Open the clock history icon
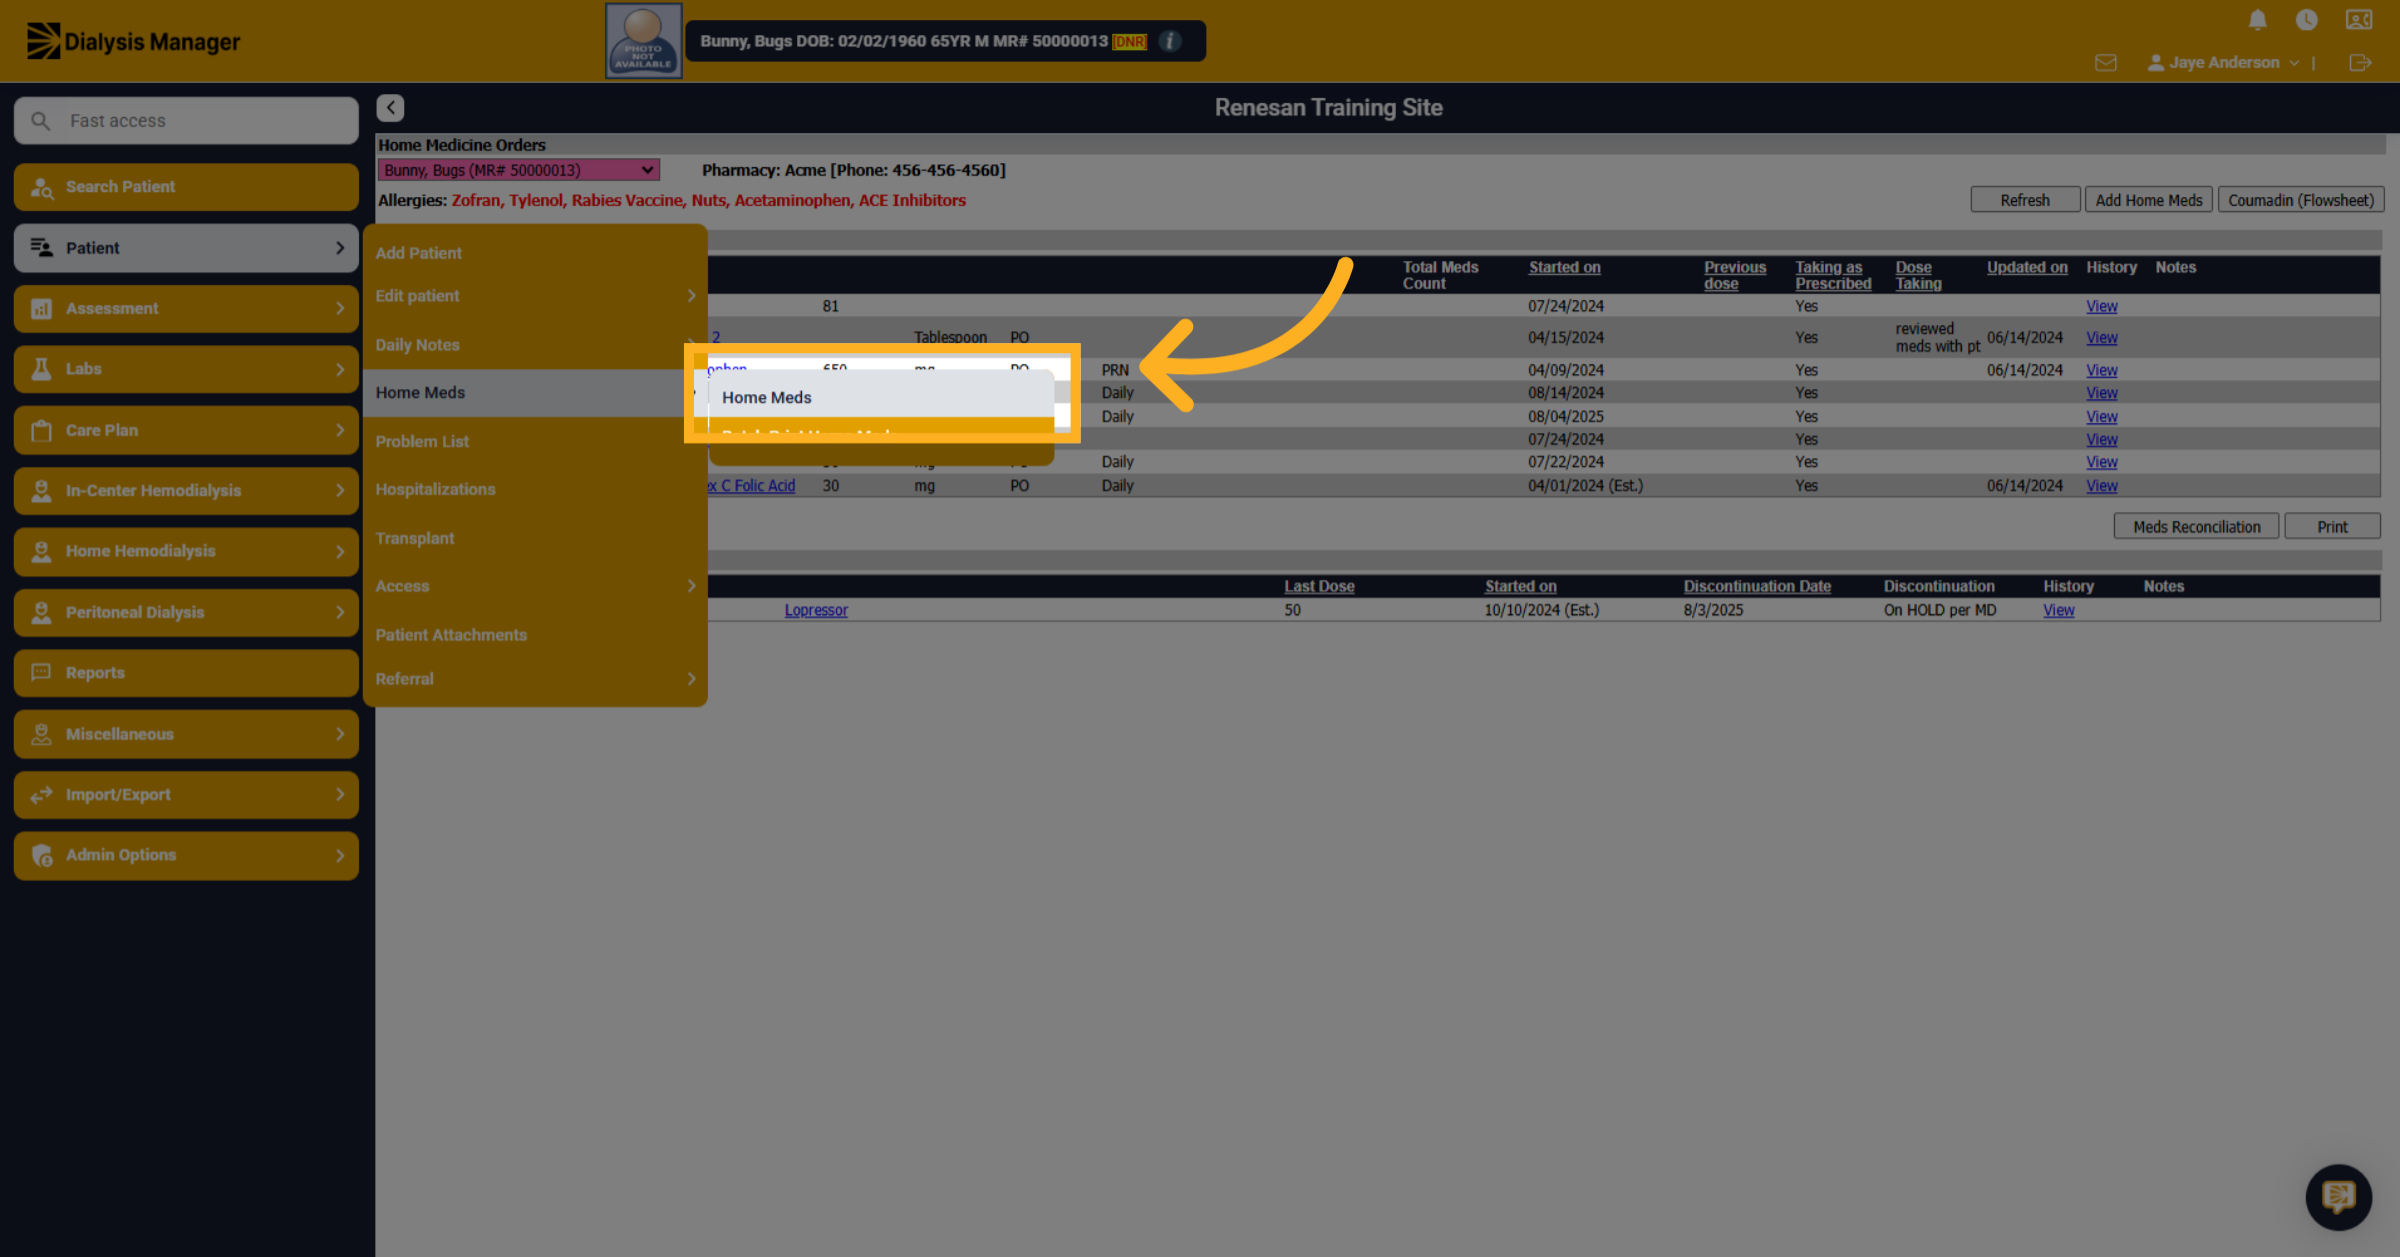 (x=2306, y=20)
